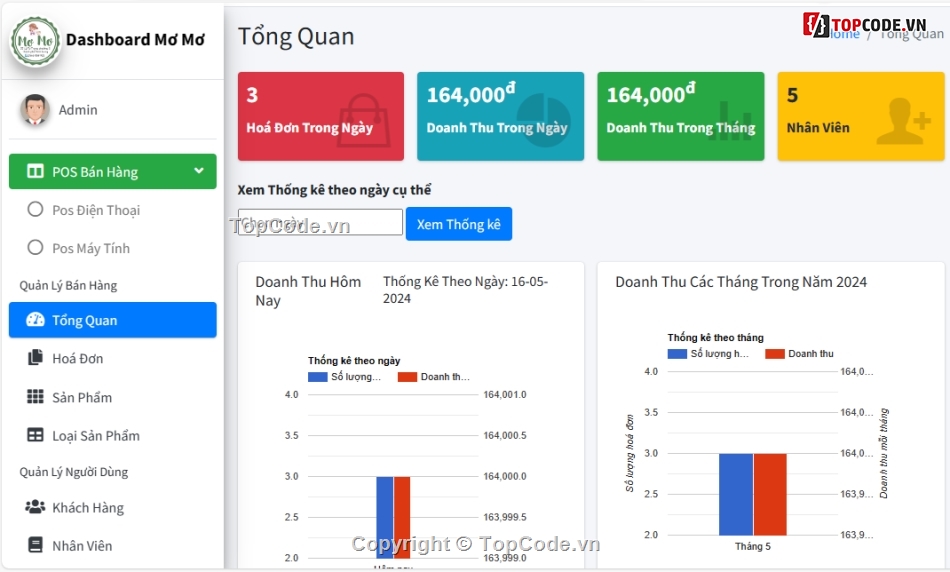The width and height of the screenshot is (950, 572).
Task: Select the Pos Điện Thoại radio circle
Action: point(35,210)
